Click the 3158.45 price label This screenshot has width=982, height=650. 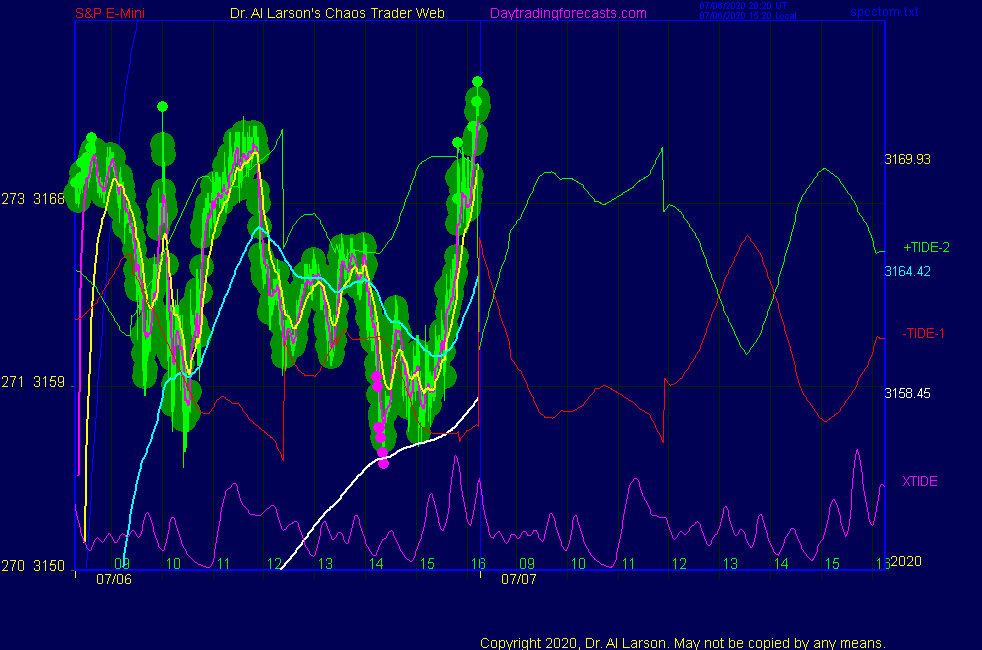(907, 393)
